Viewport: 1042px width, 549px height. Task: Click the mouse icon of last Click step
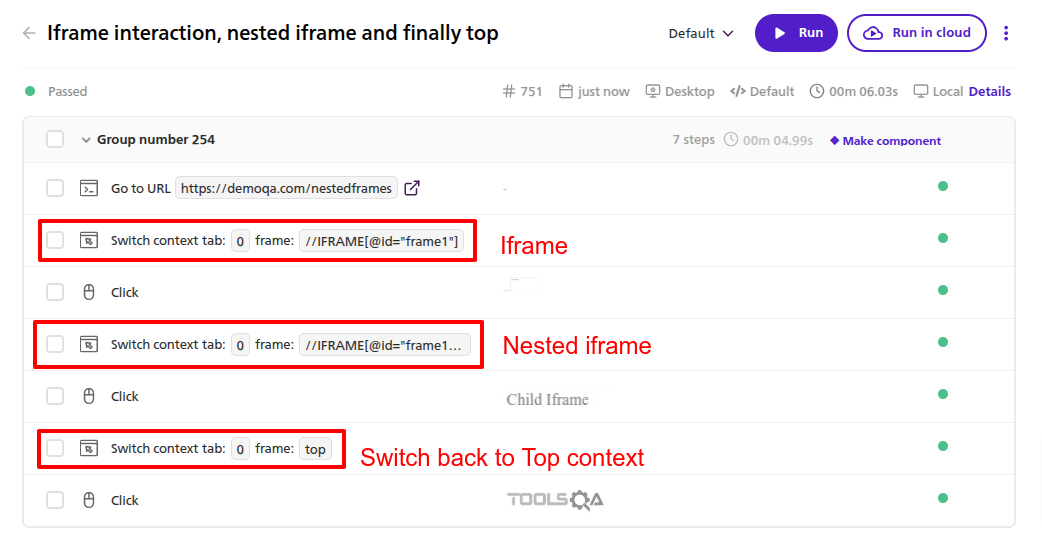(x=89, y=500)
